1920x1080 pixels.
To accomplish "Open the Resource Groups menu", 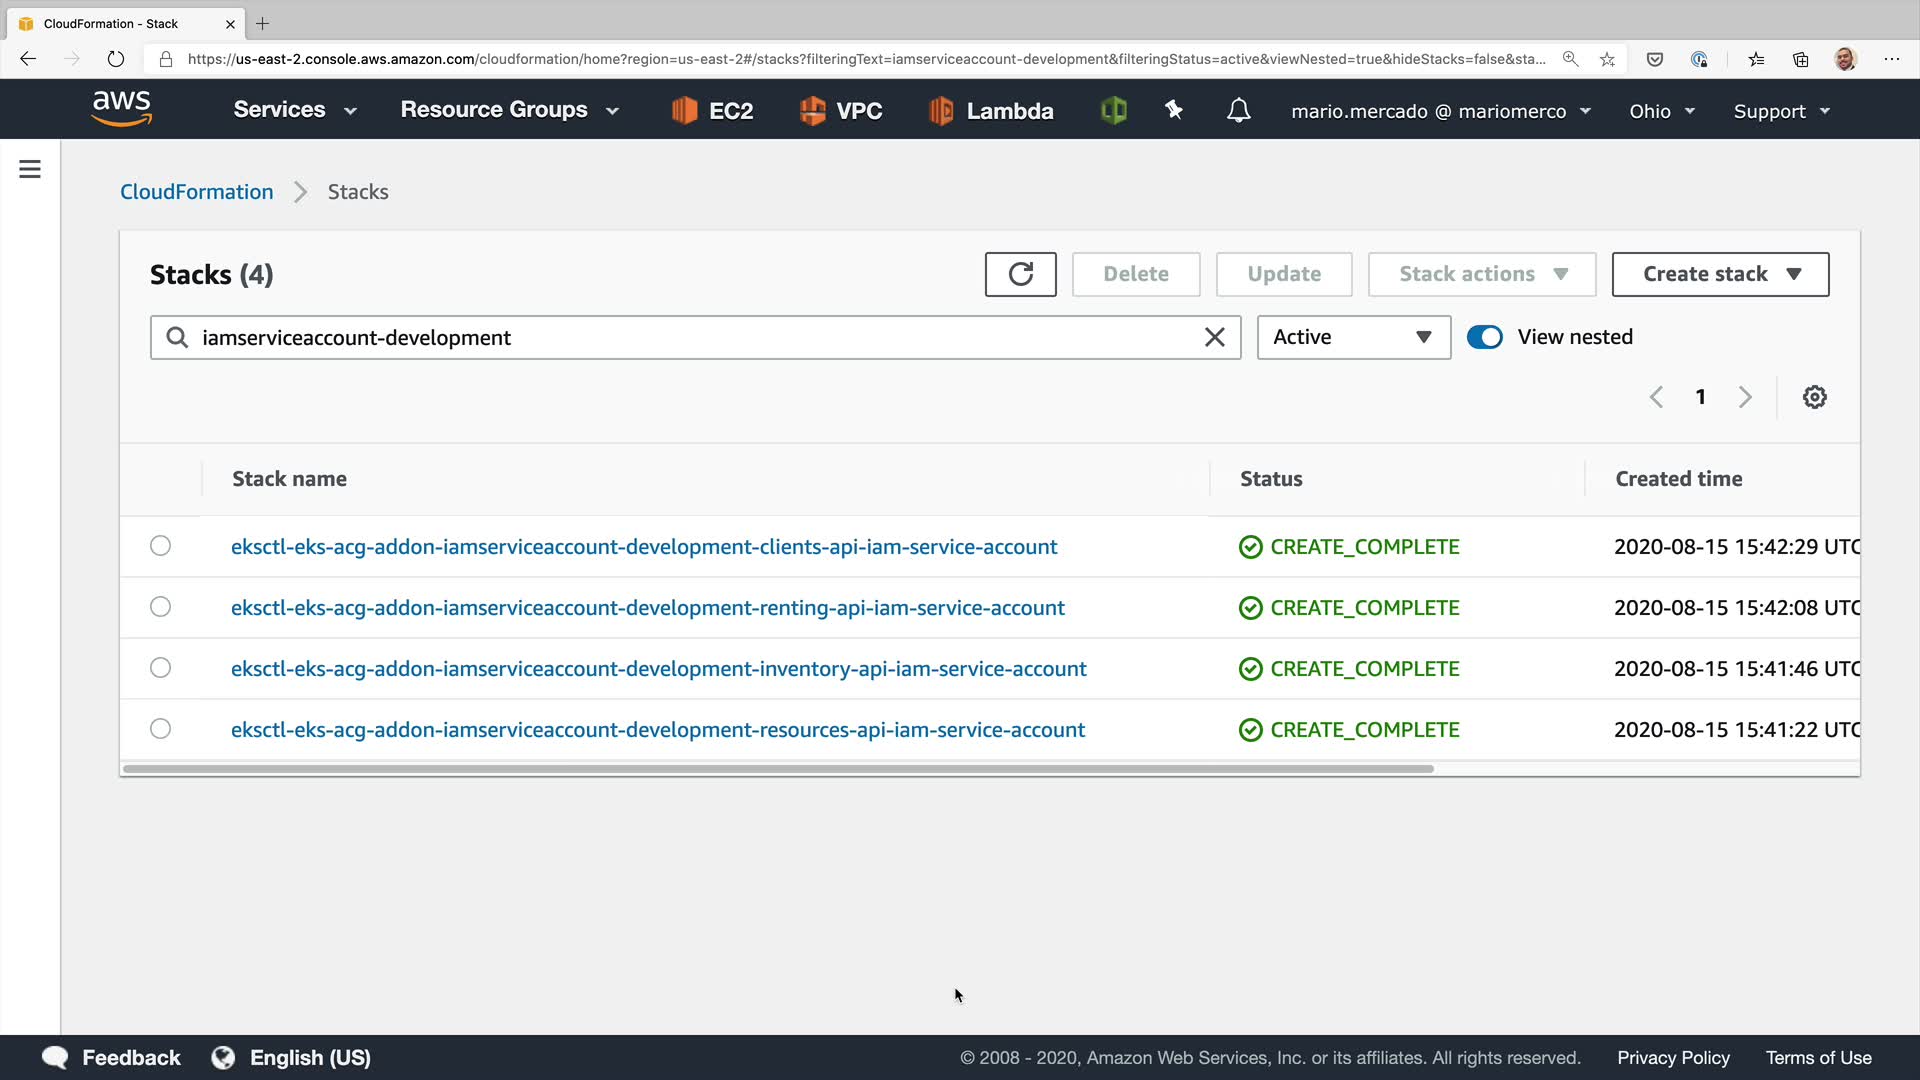I will coord(509,110).
